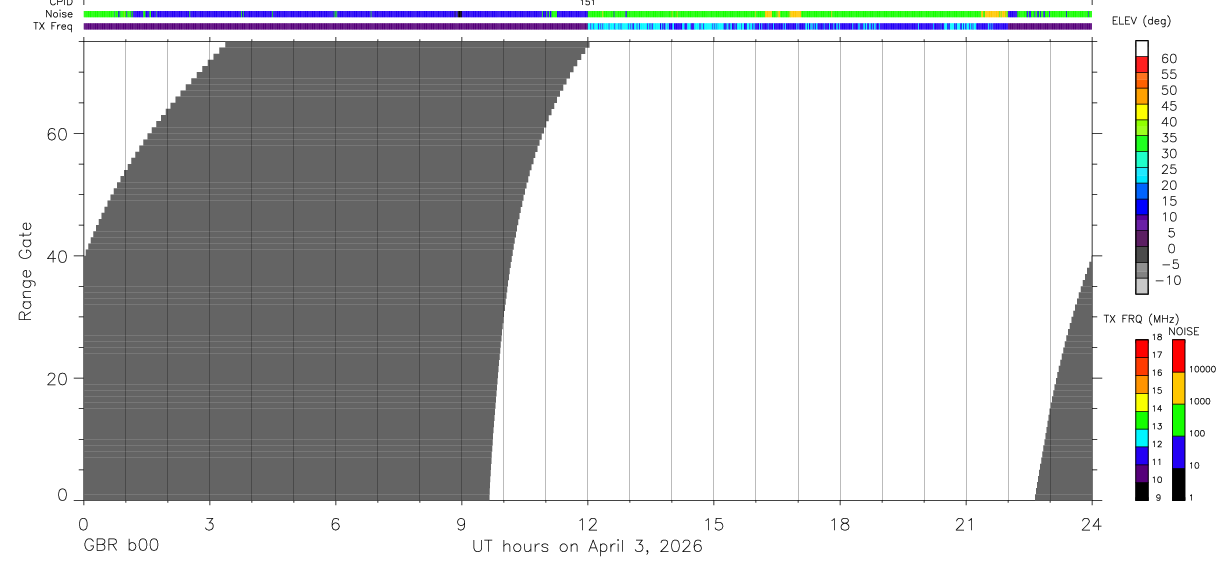This screenshot has width=1228, height=567.
Task: Click the TX Freq color strip above the plot
Action: [588, 26]
